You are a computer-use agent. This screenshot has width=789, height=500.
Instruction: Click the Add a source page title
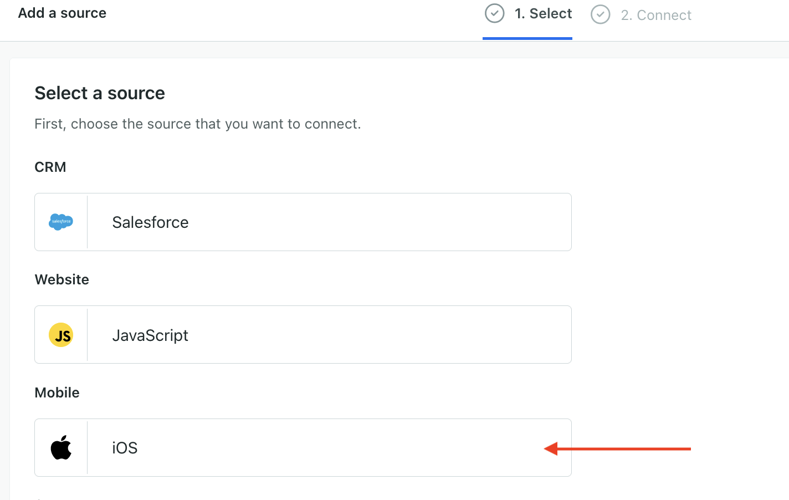pyautogui.click(x=62, y=13)
